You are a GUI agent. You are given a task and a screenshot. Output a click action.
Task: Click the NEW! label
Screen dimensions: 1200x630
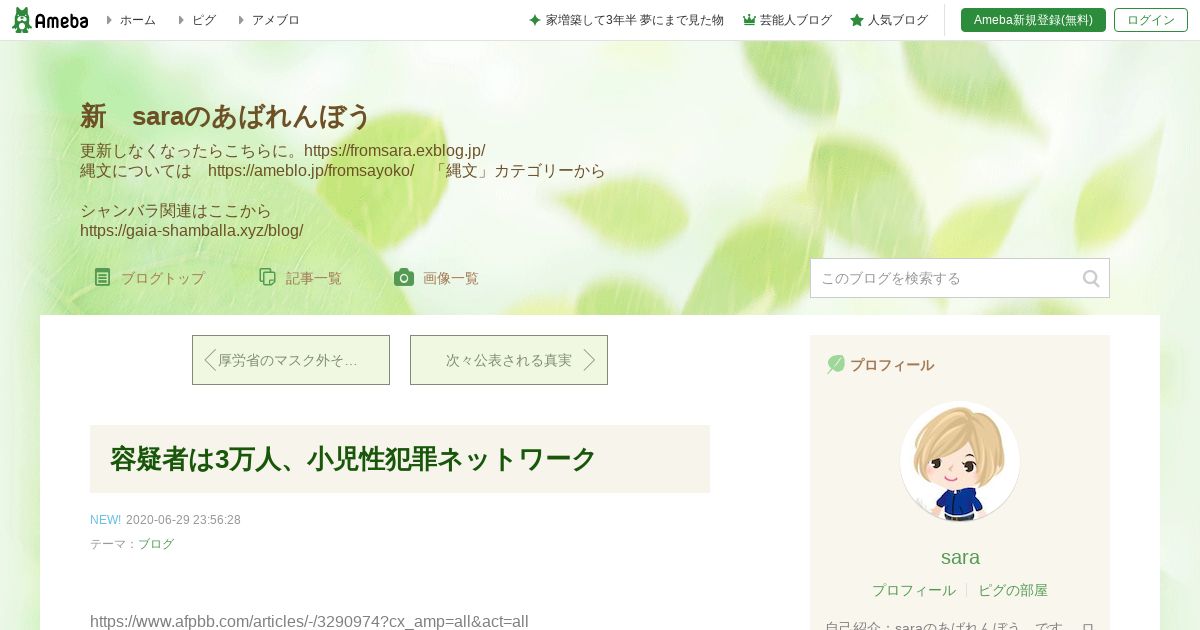105,520
